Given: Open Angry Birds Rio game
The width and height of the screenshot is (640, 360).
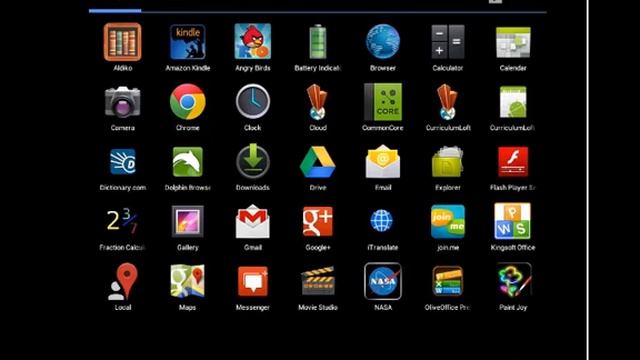Looking at the screenshot, I should [253, 41].
